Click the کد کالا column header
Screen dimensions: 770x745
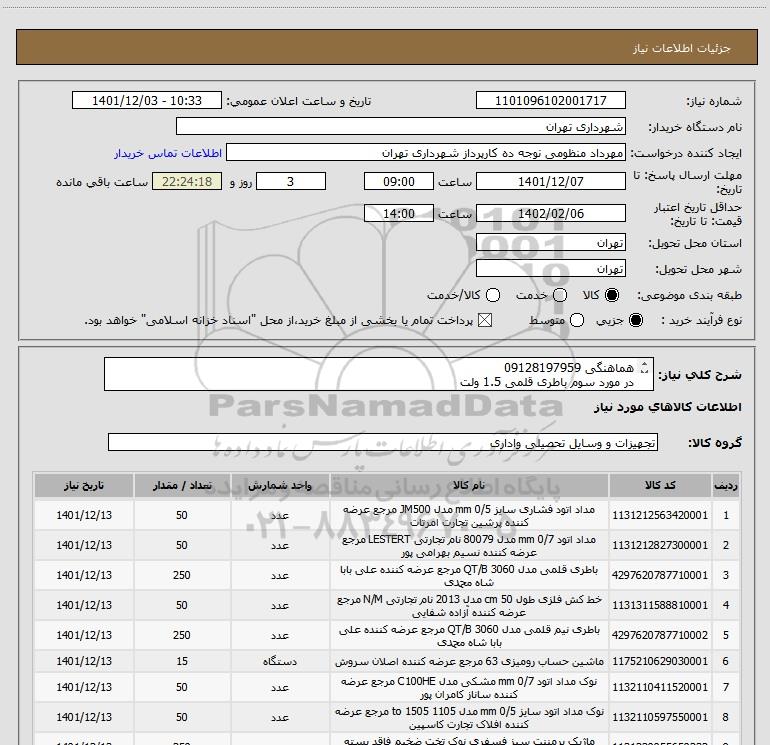coord(660,485)
